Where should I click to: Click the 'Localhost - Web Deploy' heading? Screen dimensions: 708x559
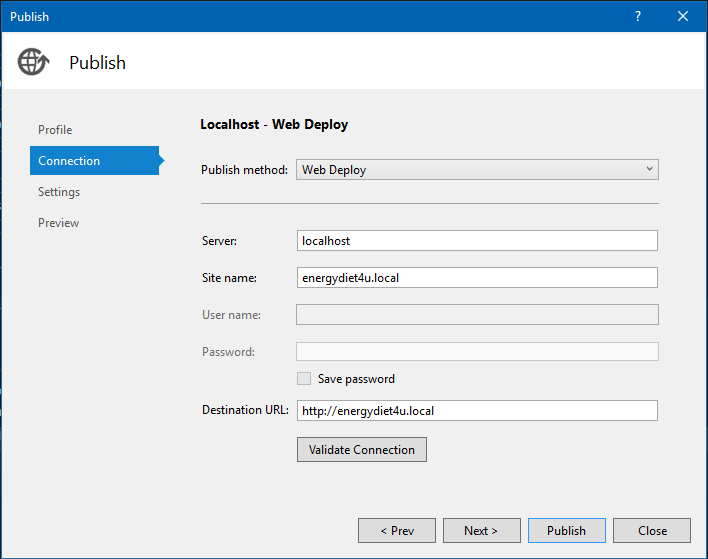[274, 124]
